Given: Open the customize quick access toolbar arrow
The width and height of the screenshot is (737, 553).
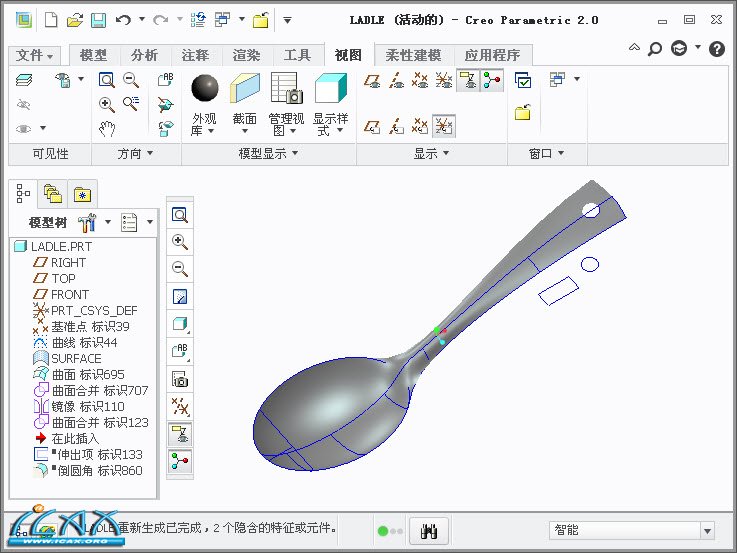Looking at the screenshot, I should pos(287,20).
